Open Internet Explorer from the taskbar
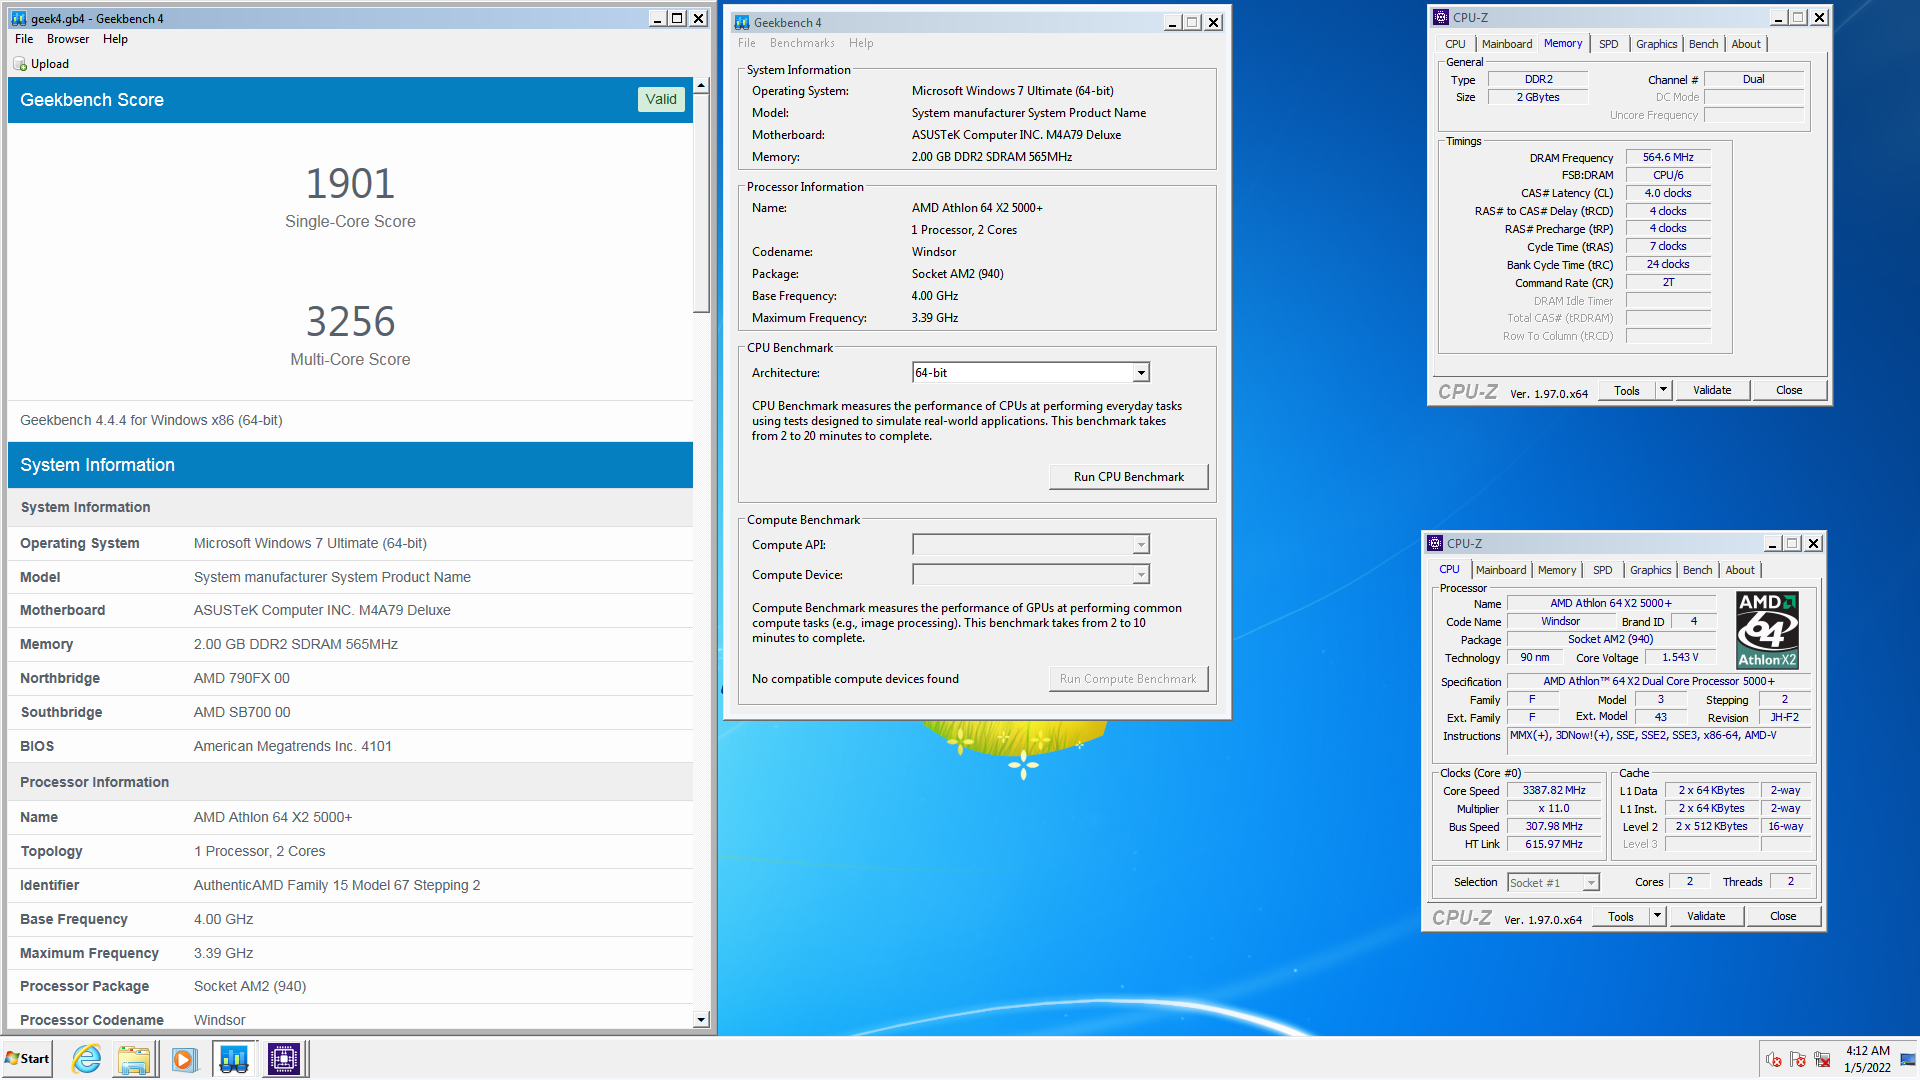Viewport: 1920px width, 1080px height. point(87,1059)
